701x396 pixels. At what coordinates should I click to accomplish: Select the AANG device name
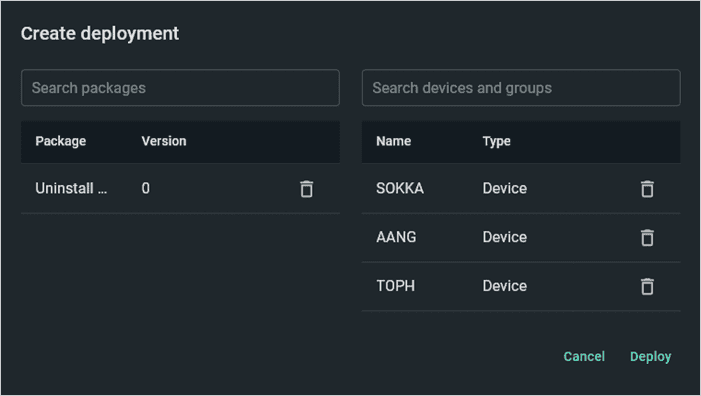tap(396, 237)
